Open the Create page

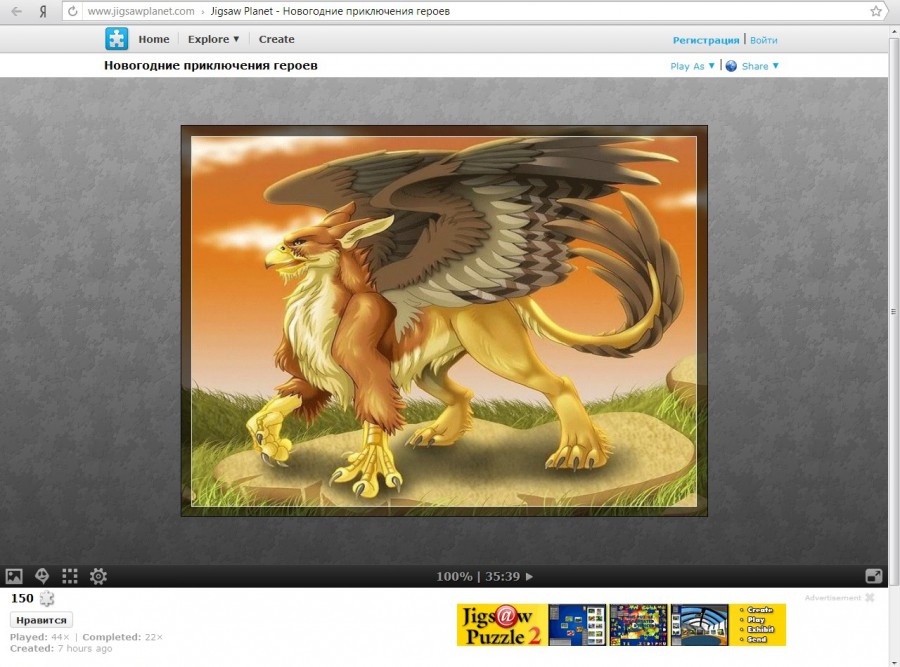point(276,39)
